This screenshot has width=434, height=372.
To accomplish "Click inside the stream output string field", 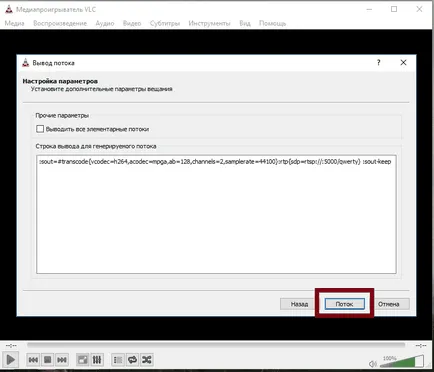I will click(216, 214).
